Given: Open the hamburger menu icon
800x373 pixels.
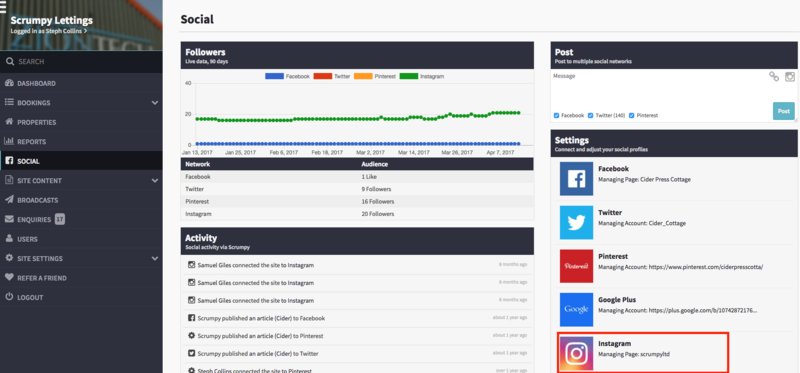Looking at the screenshot, I should coord(3,7).
